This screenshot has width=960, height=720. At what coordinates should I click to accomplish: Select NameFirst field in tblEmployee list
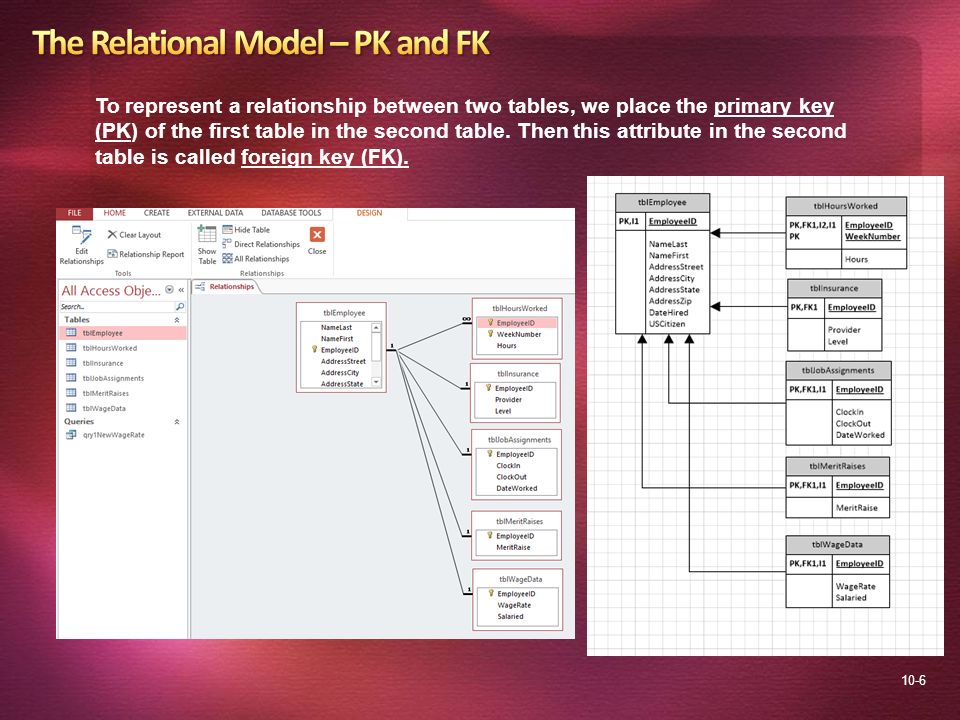click(337, 339)
